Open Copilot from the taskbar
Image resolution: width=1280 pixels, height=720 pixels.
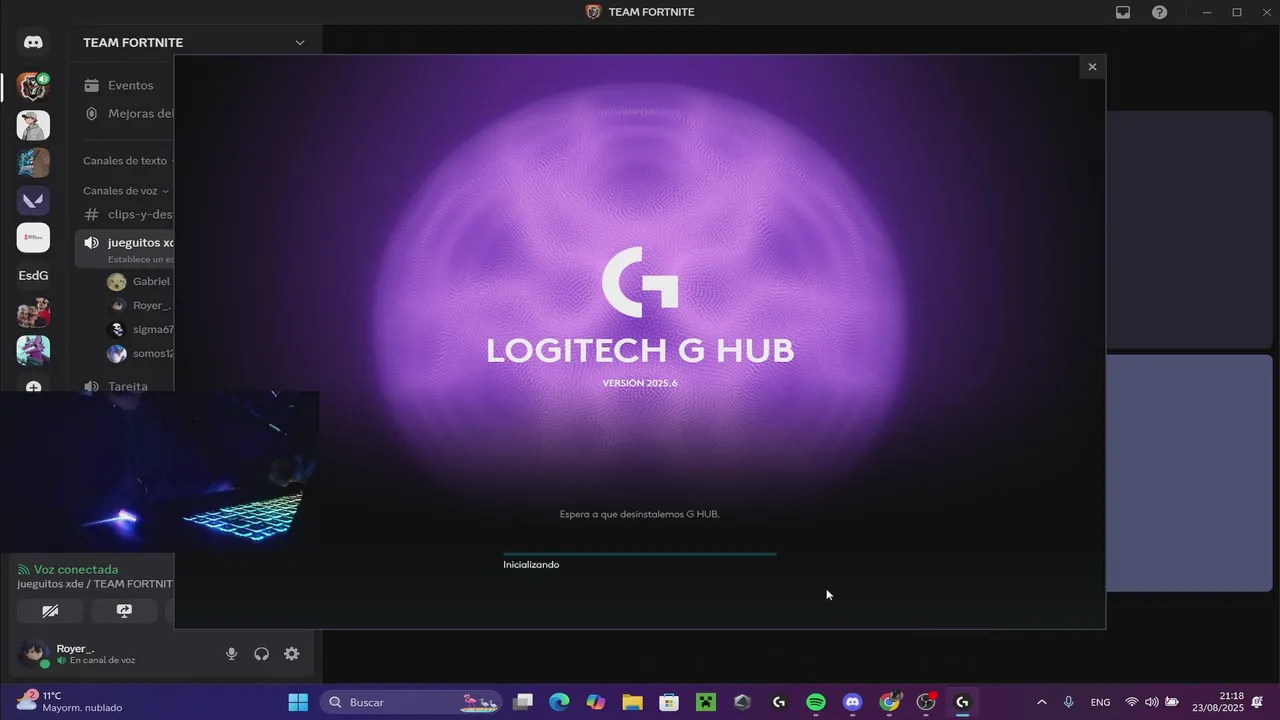(596, 702)
